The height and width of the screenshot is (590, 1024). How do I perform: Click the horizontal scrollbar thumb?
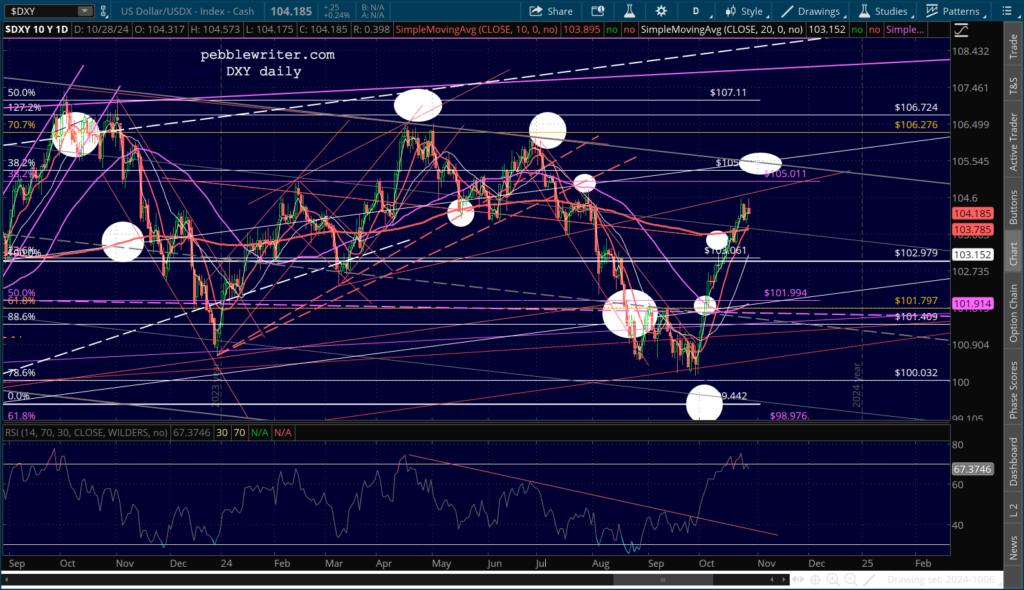coord(663,580)
